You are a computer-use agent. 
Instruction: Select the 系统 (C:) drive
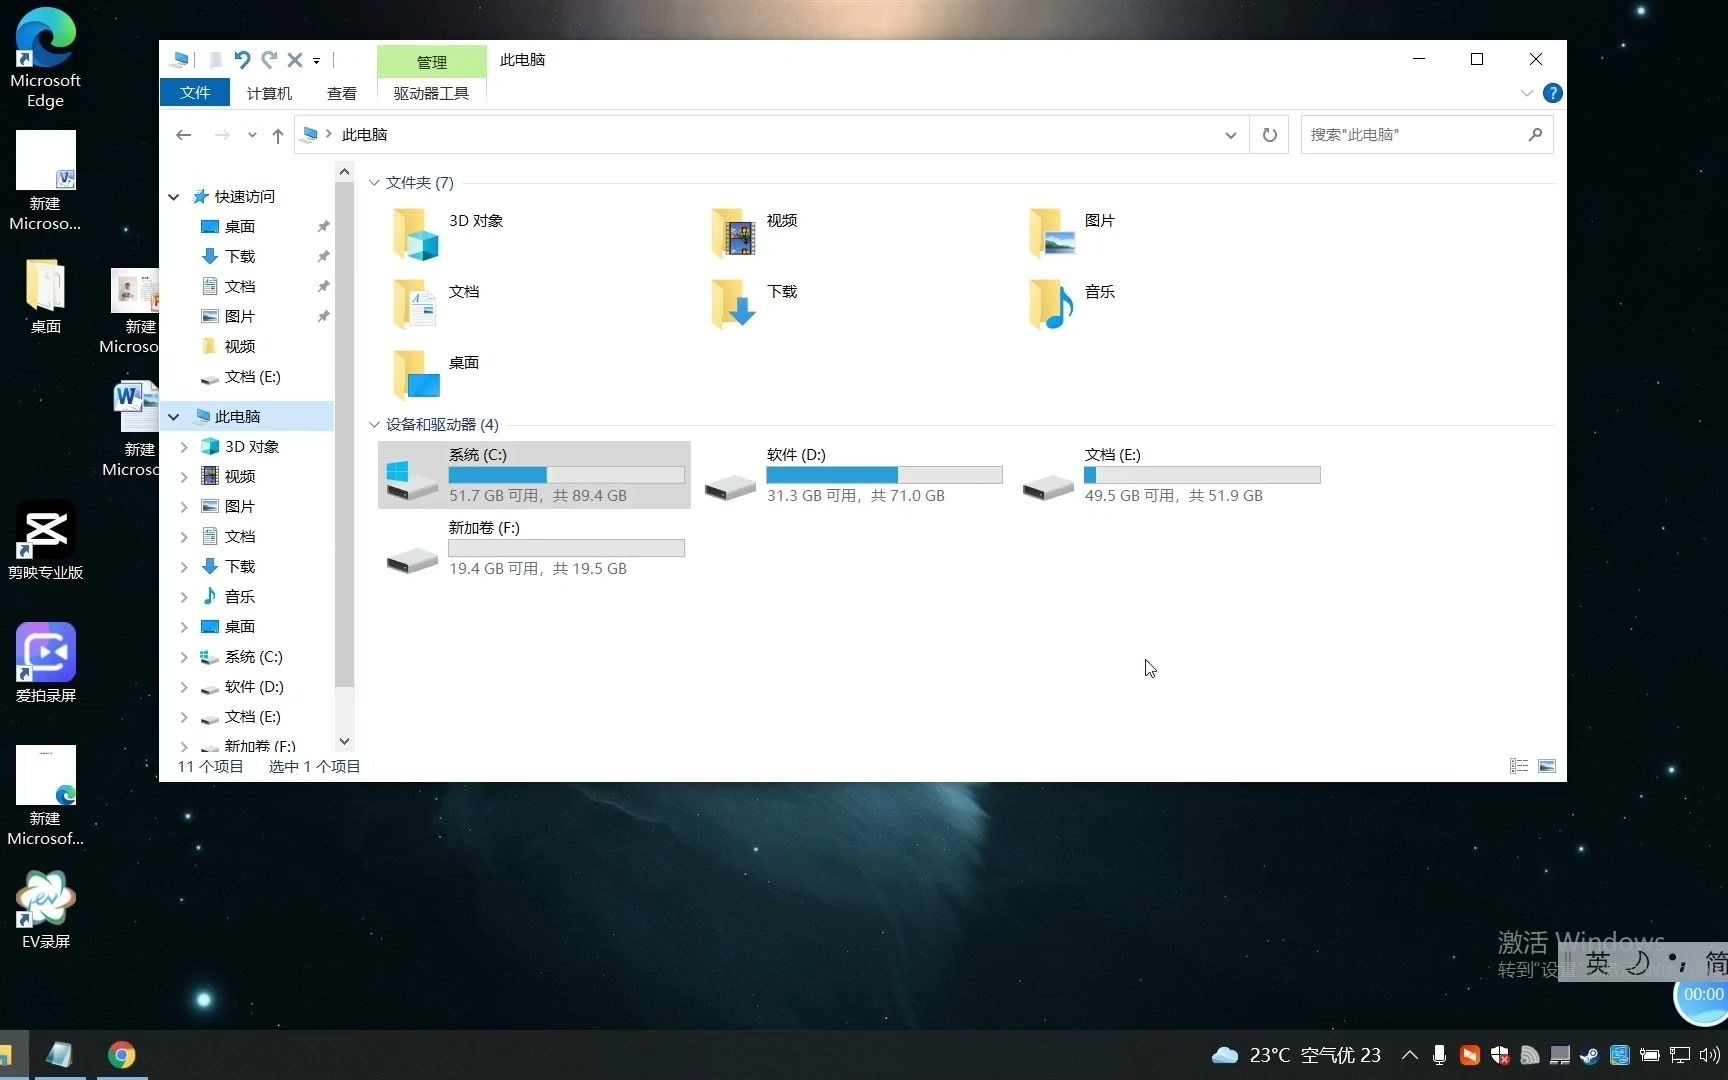point(534,475)
